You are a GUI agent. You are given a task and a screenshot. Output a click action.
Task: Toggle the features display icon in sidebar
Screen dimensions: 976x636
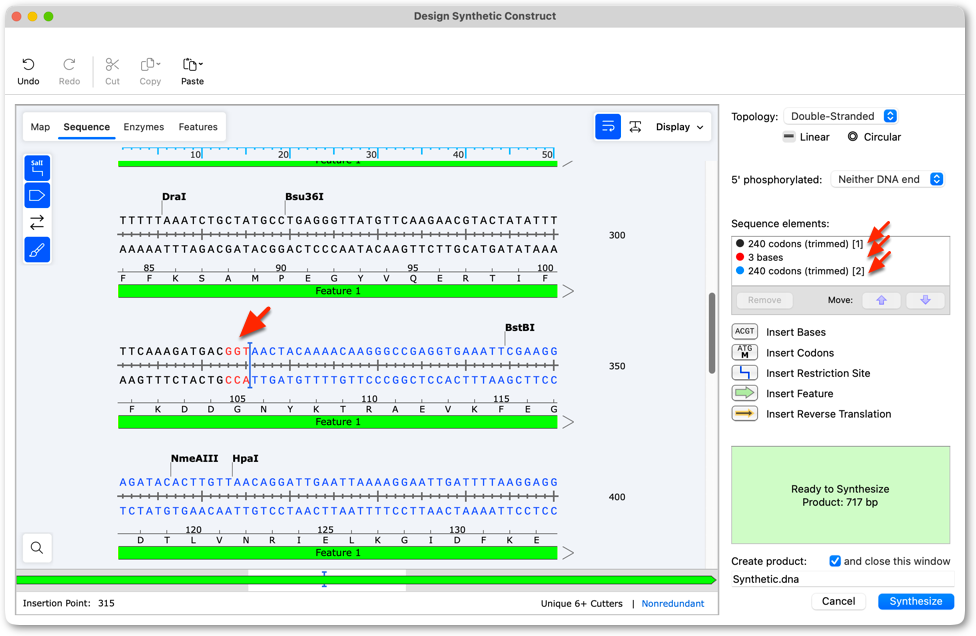tap(37, 195)
